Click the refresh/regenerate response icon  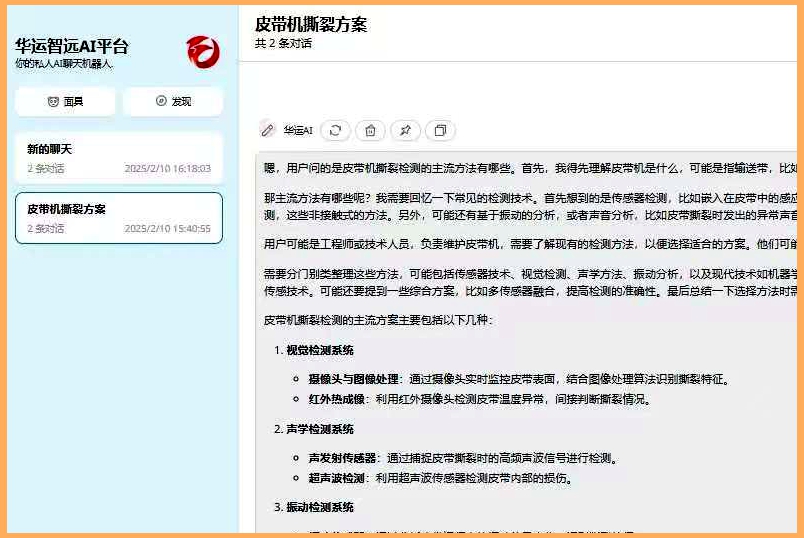pyautogui.click(x=336, y=130)
